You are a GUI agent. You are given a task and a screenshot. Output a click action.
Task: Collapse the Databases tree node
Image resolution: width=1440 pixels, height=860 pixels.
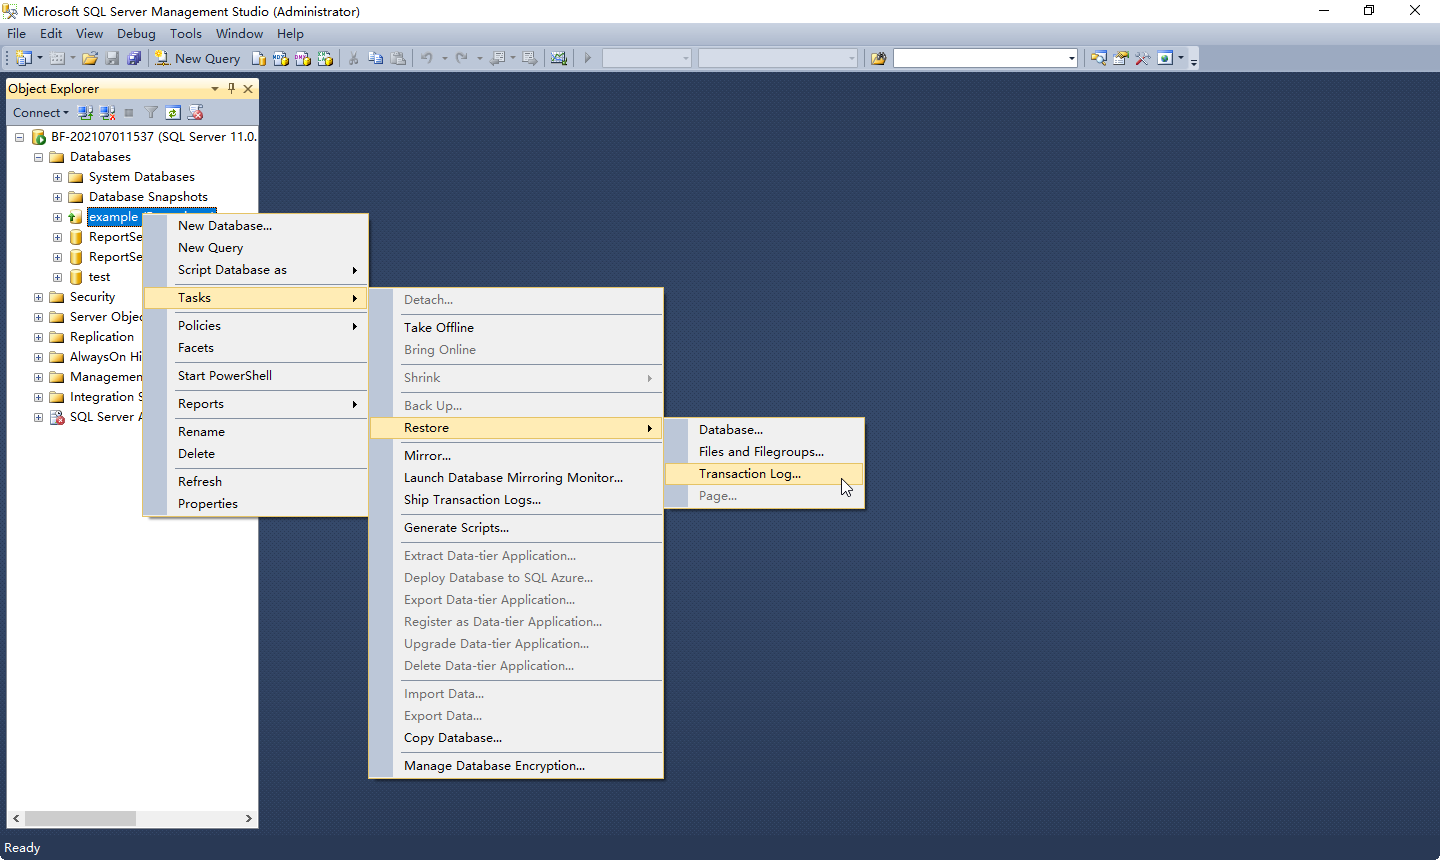(x=38, y=157)
